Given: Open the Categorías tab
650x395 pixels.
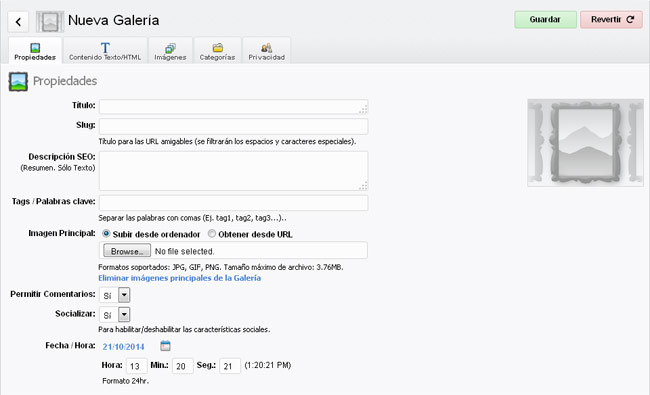Looking at the screenshot, I should [x=217, y=51].
